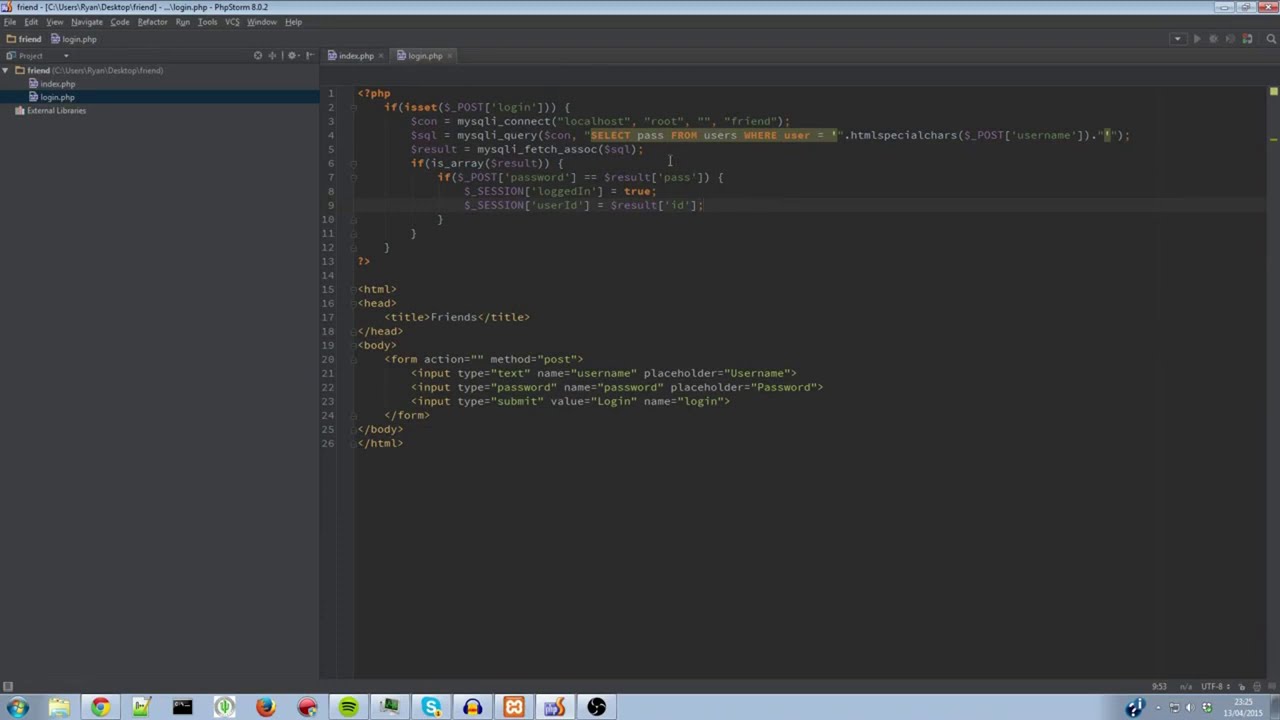Image resolution: width=1280 pixels, height=720 pixels.
Task: Click the Search Everywhere magnifier icon
Action: (x=1271, y=39)
